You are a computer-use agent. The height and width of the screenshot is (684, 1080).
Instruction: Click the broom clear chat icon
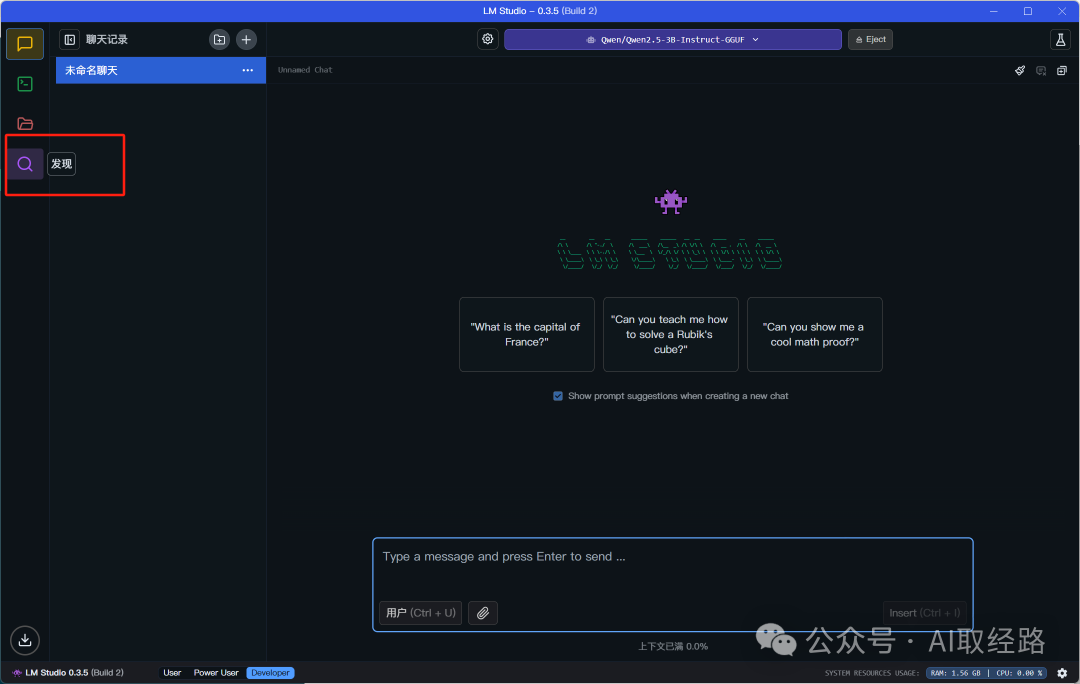[x=1020, y=70]
